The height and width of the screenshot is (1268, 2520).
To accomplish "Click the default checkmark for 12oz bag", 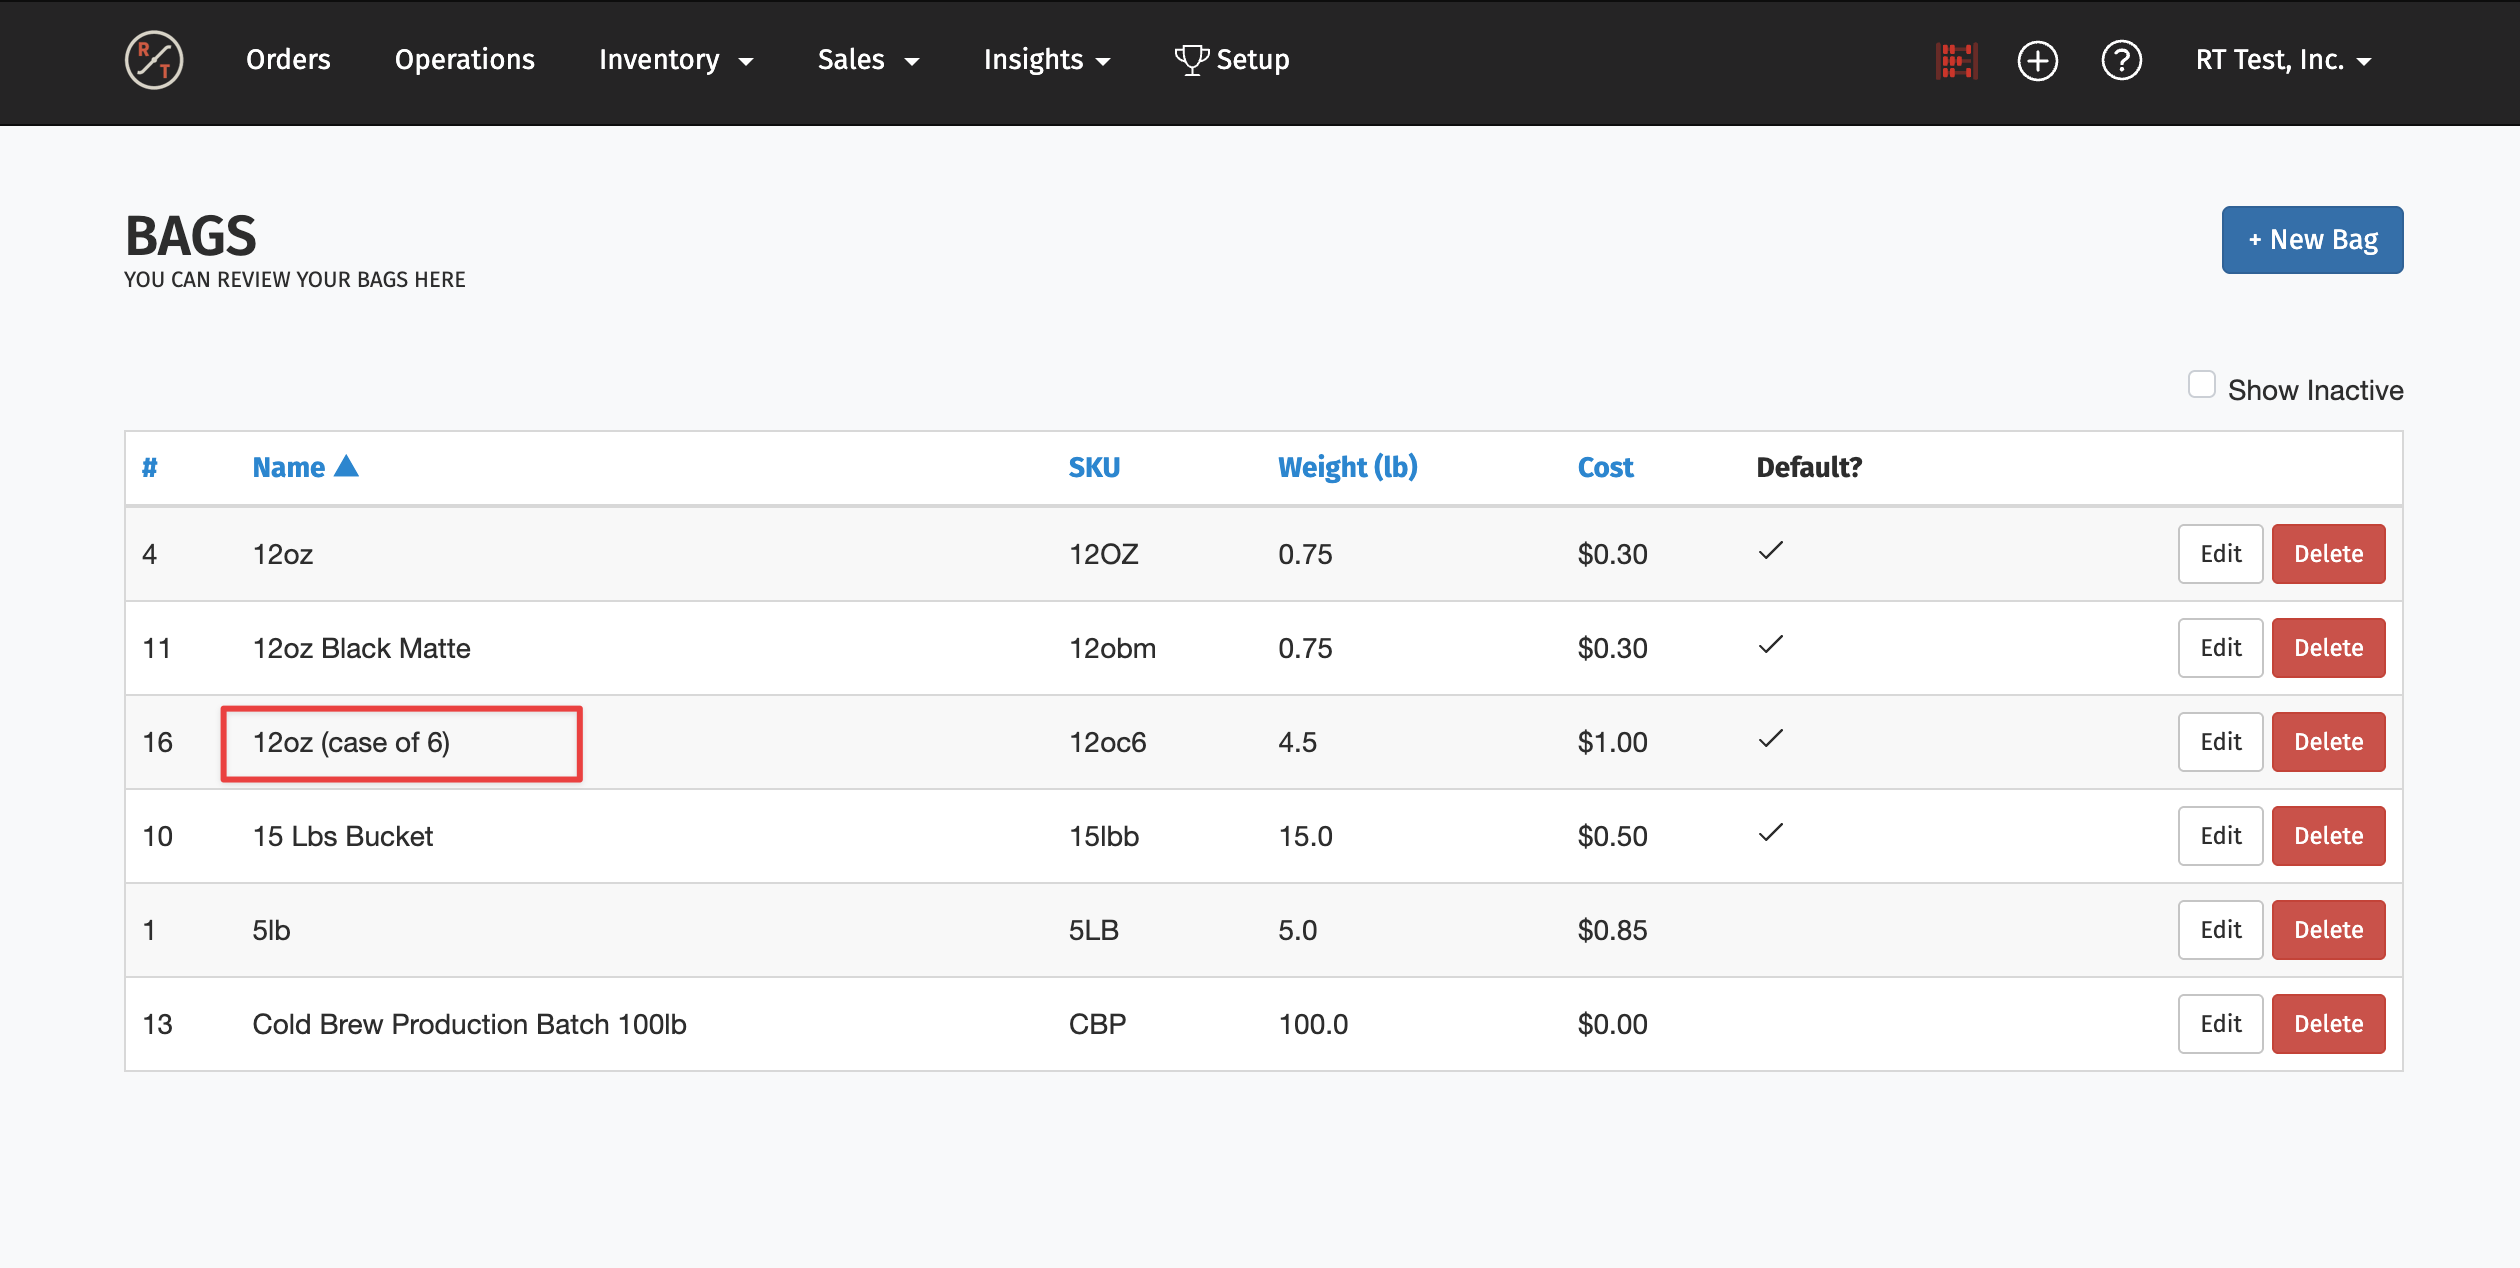I will (x=1771, y=551).
